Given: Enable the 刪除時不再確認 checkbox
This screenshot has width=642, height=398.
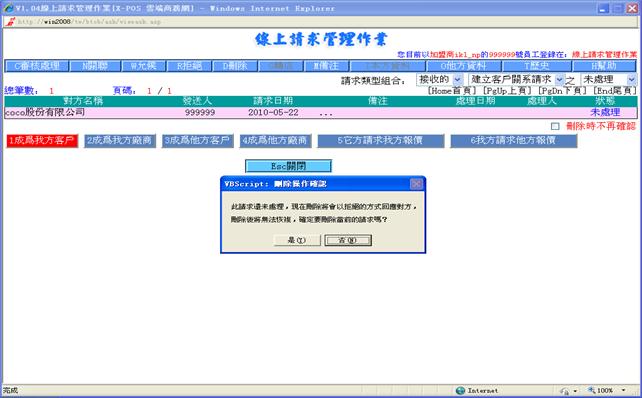Looking at the screenshot, I should [x=555, y=126].
